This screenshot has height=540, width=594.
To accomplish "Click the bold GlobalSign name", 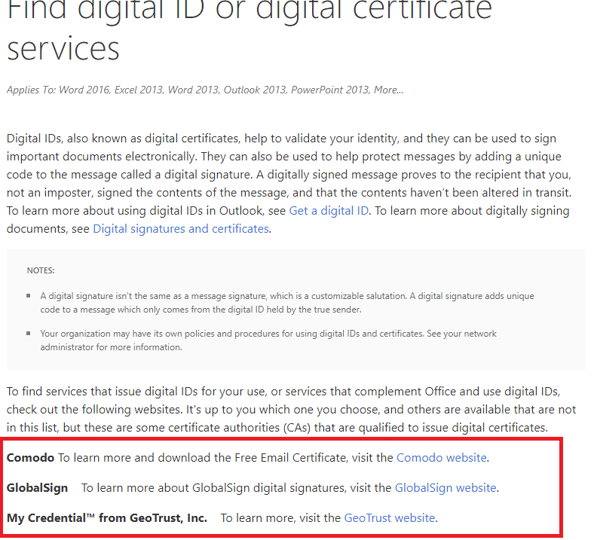I will pyautogui.click(x=37, y=488).
